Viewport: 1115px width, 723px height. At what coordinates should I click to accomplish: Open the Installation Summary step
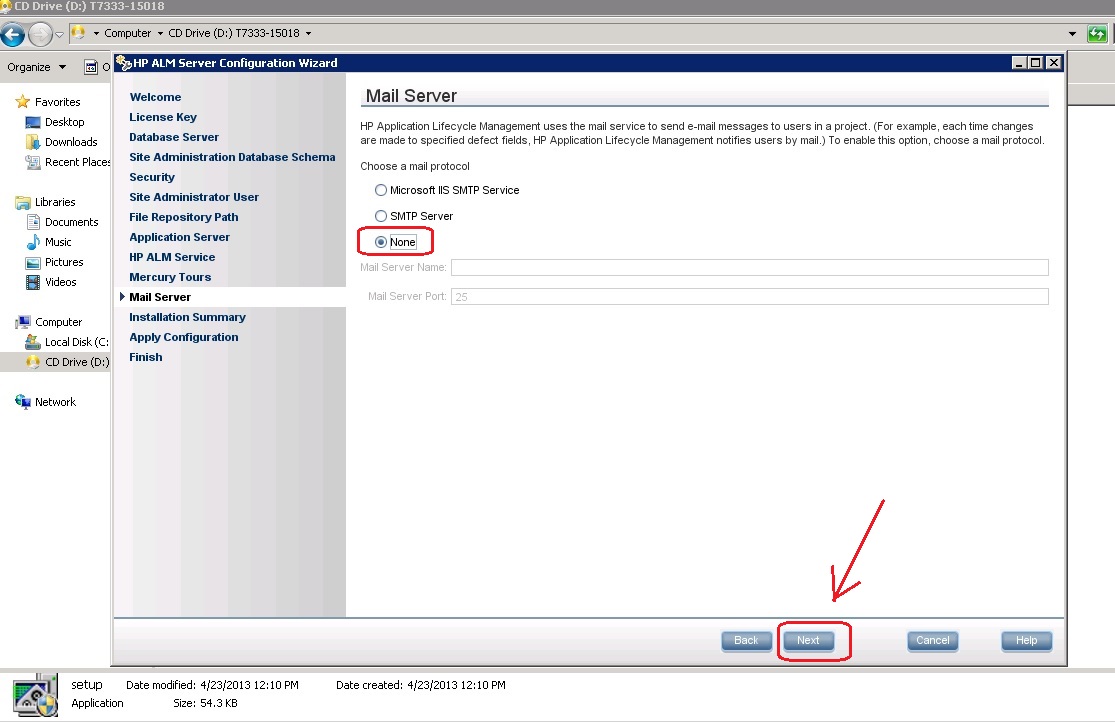pyautogui.click(x=187, y=317)
